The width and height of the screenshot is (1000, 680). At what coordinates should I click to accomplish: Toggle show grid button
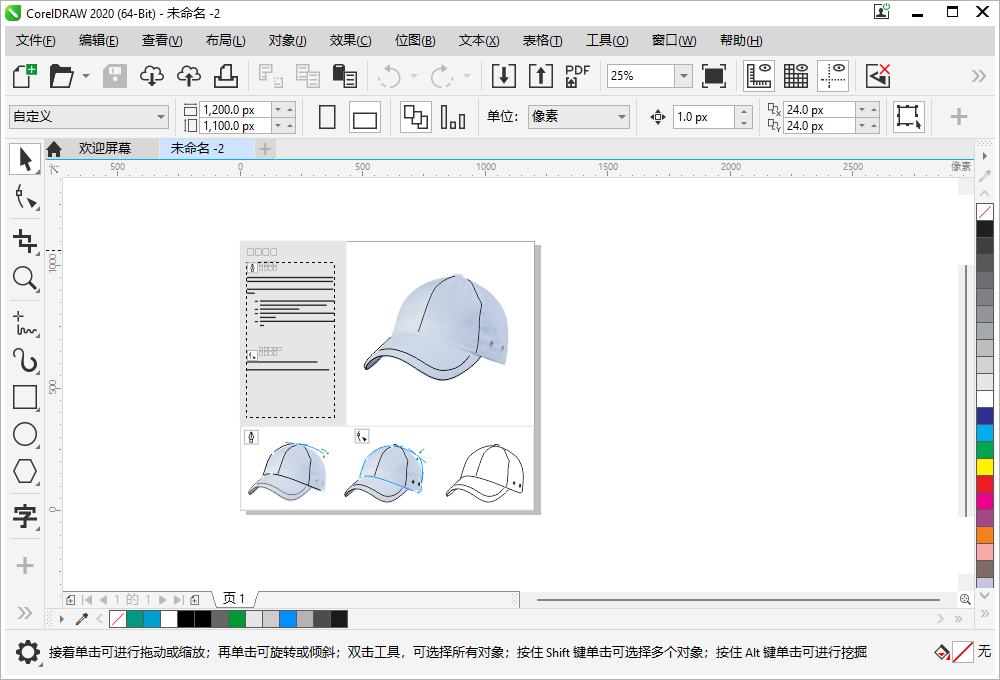pyautogui.click(x=796, y=76)
